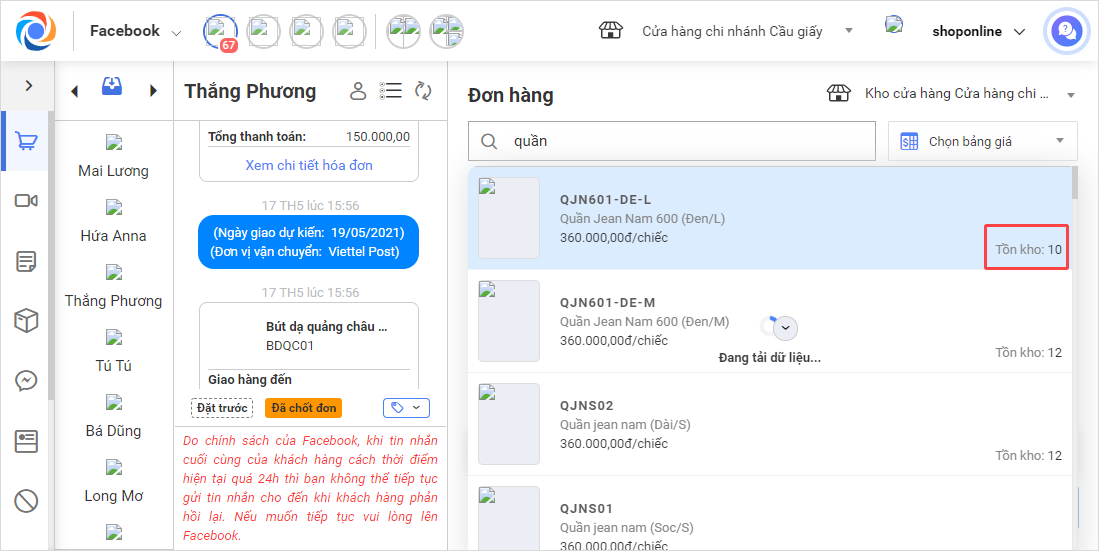Open the package box sidebar icon

pos(26,321)
